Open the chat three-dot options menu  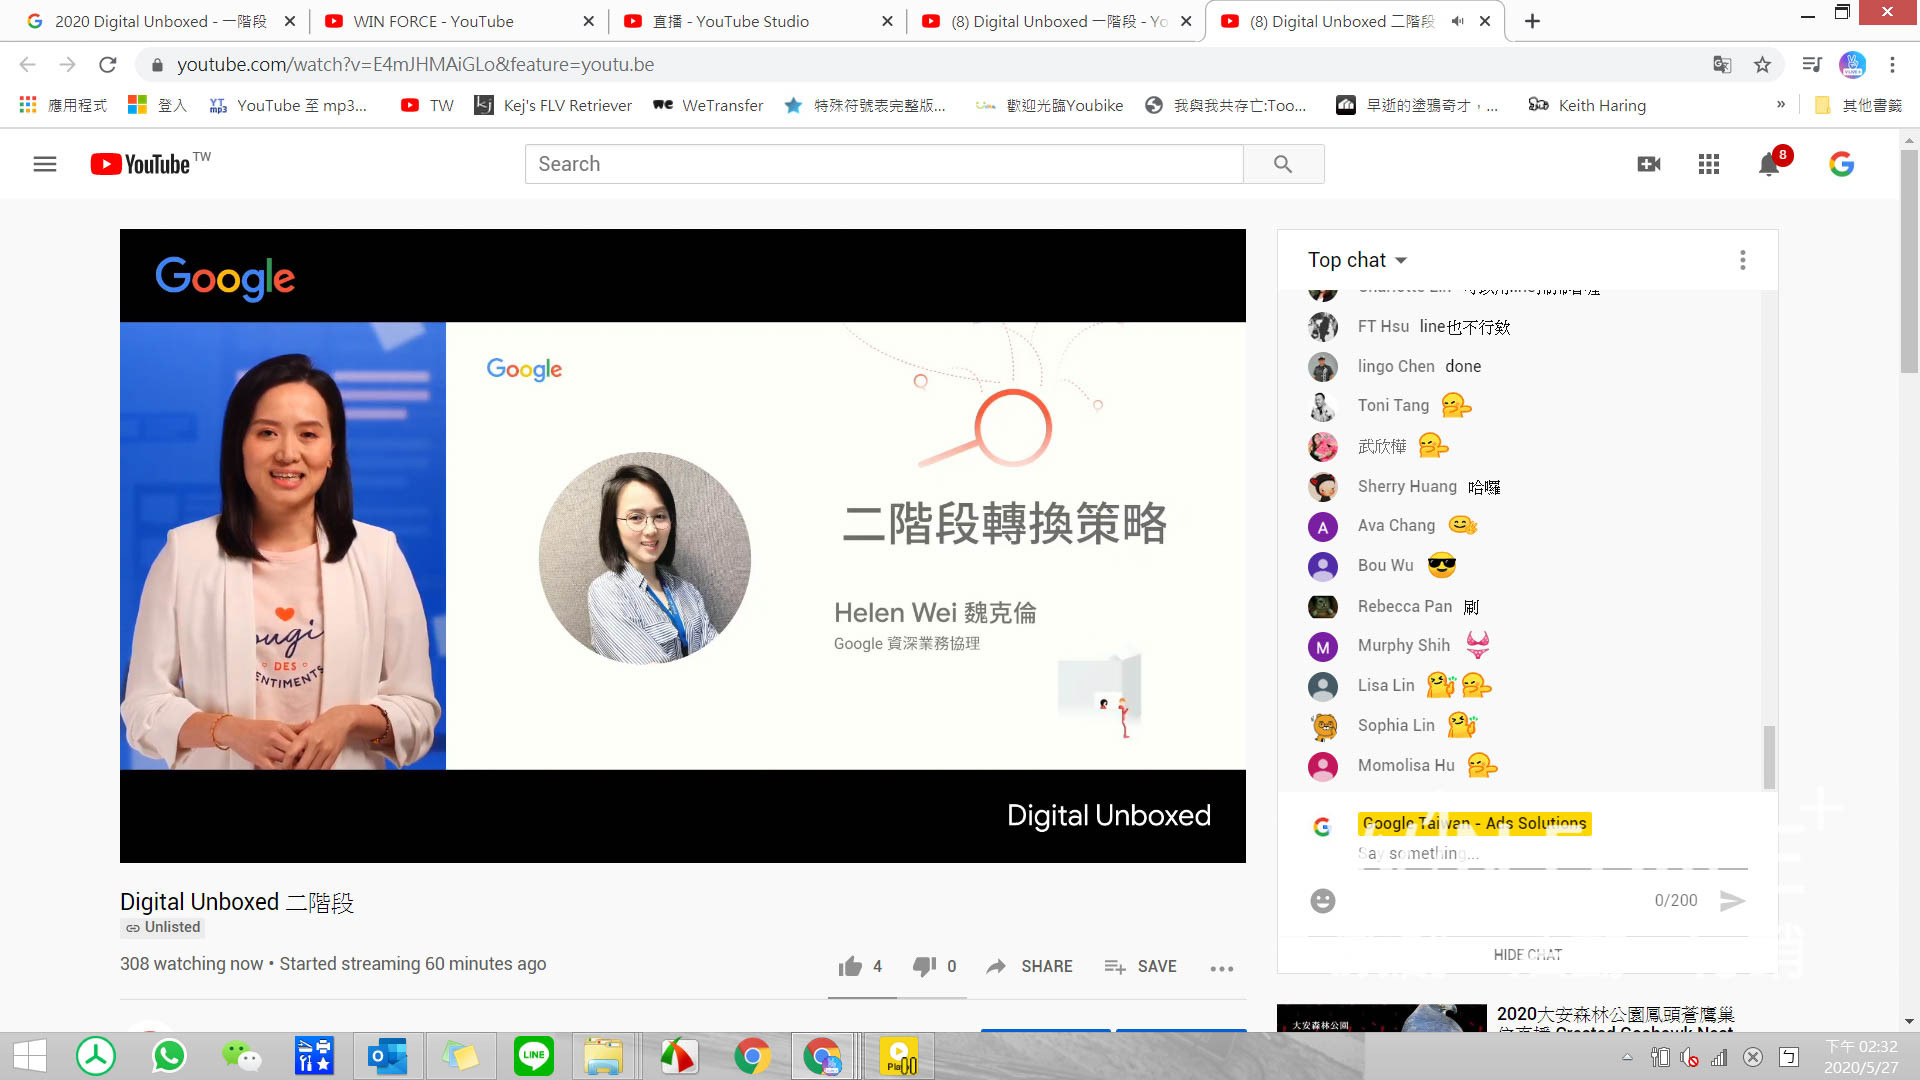1742,260
